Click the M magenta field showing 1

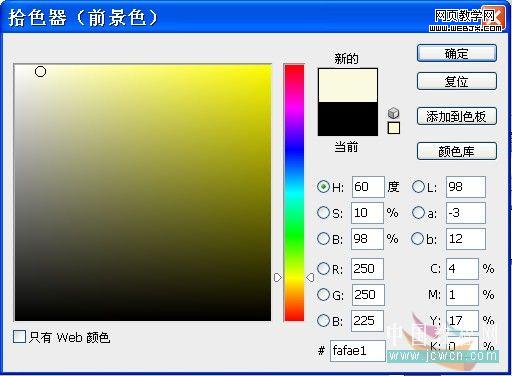[462, 294]
